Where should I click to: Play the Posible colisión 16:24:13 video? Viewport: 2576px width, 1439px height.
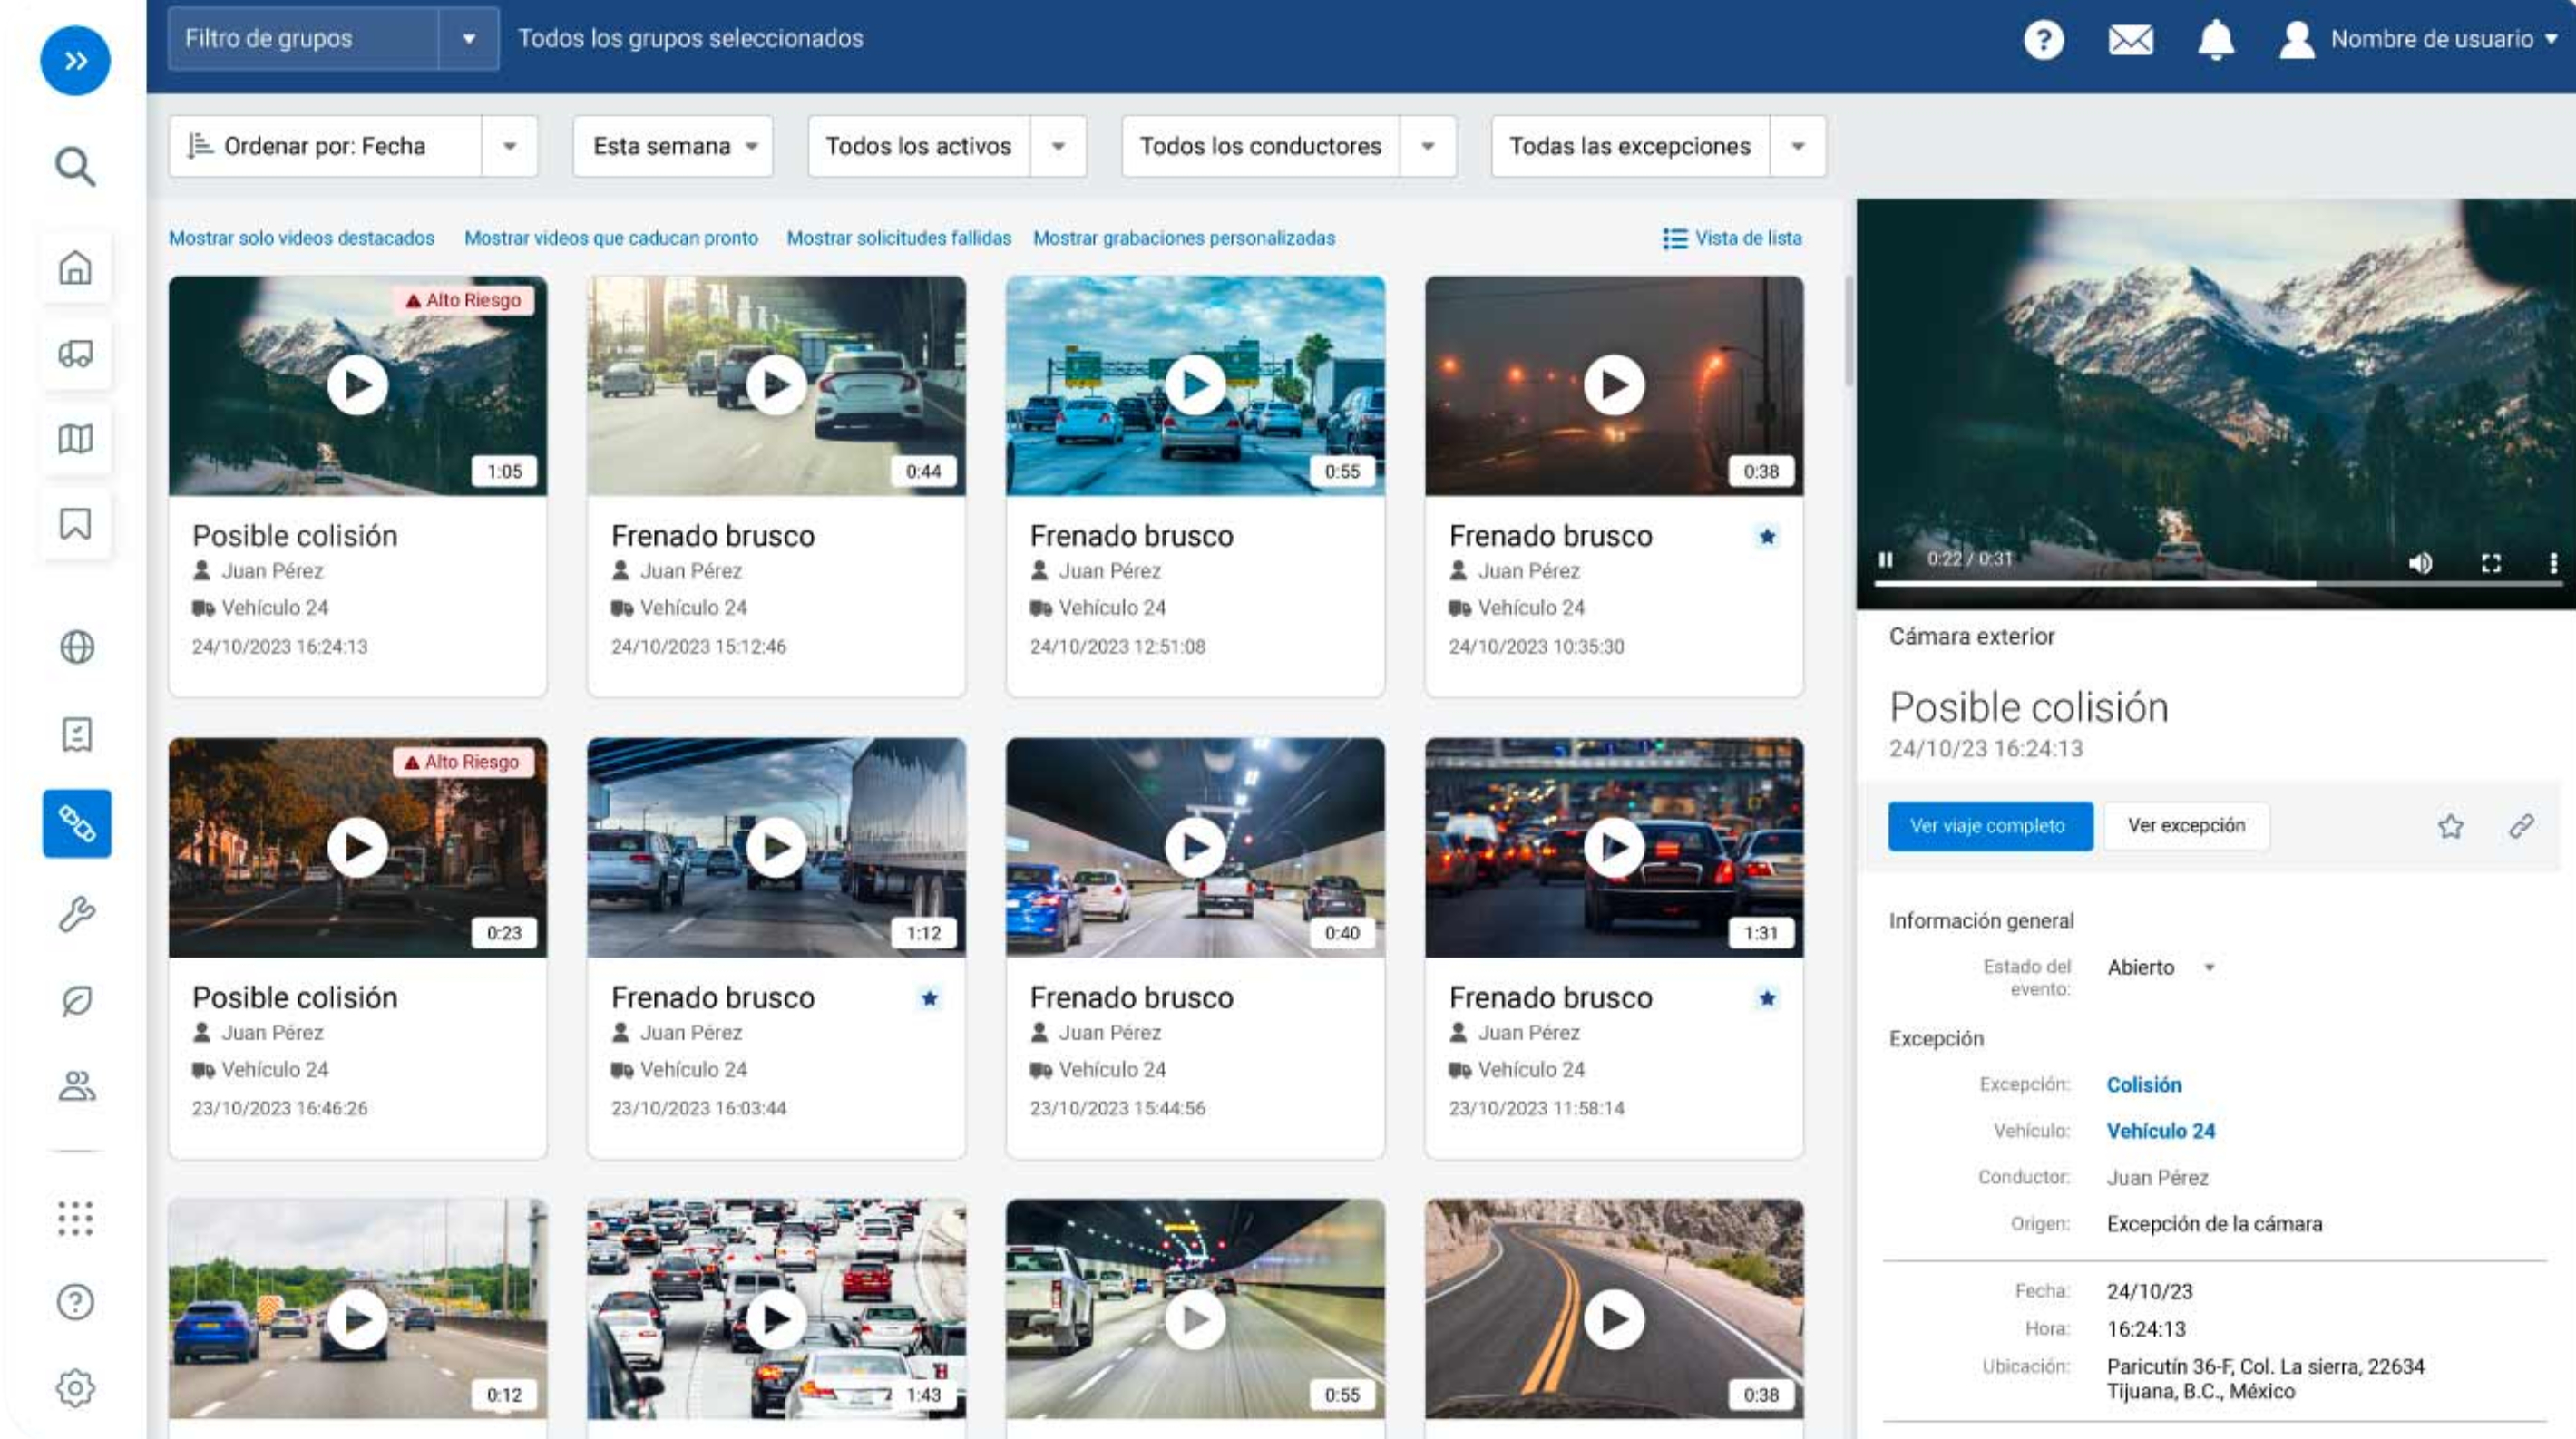tap(358, 385)
